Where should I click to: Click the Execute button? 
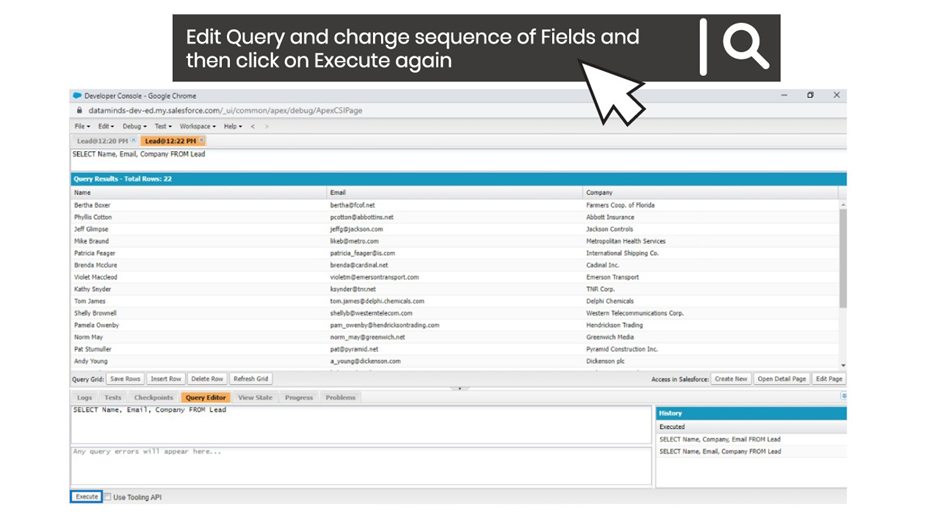86,497
